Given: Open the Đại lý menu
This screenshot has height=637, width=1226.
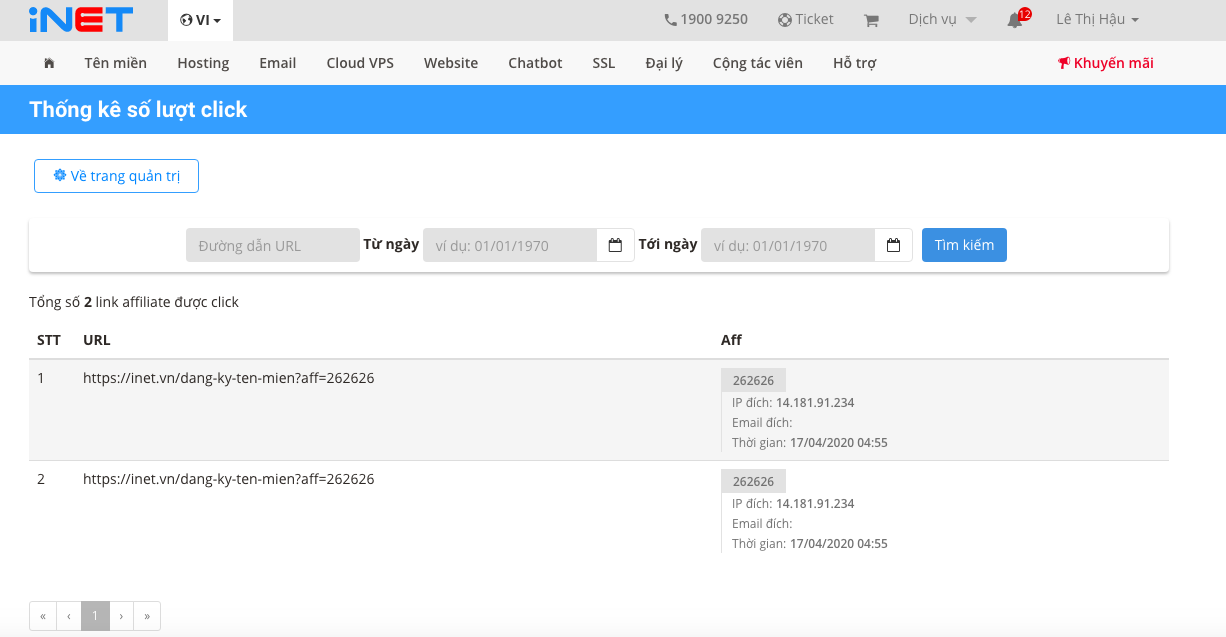Looking at the screenshot, I should pos(664,63).
